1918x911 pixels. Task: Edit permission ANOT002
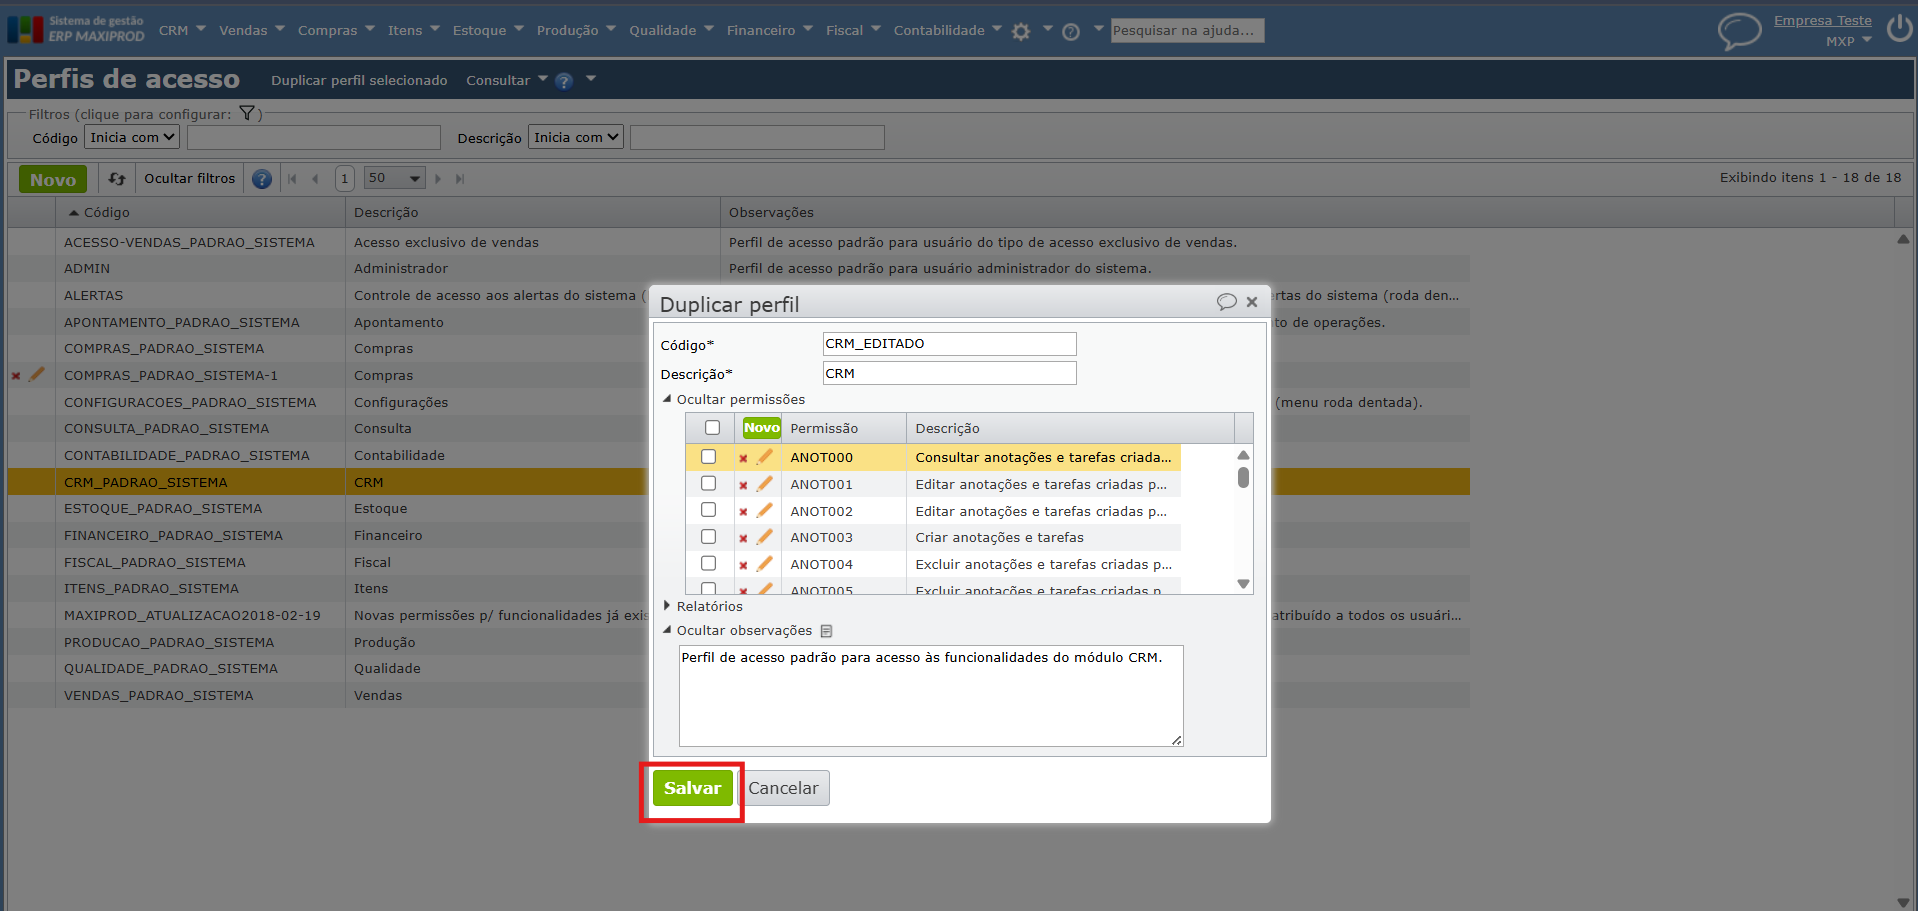tap(765, 511)
